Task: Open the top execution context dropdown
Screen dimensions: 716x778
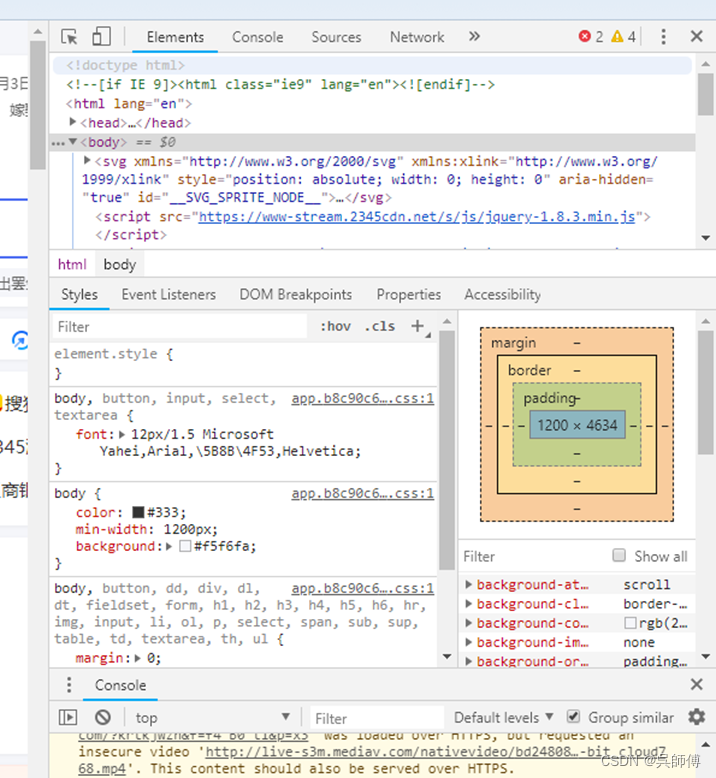Action: coord(212,717)
